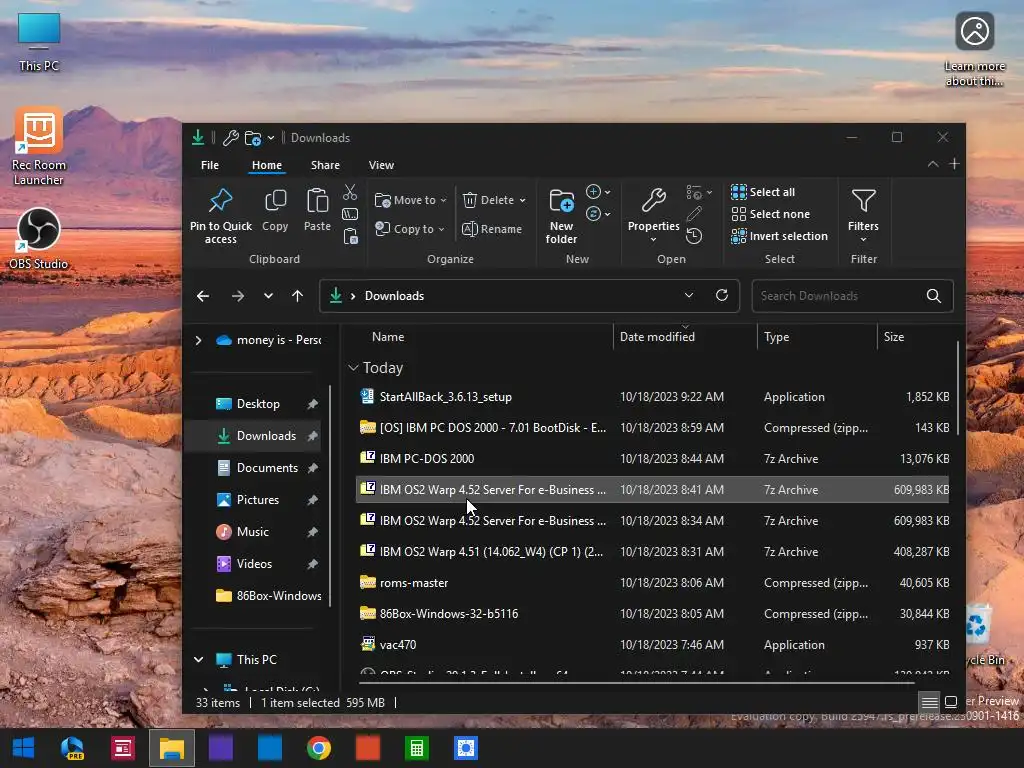Collapse the ribbon with the chevron
The width and height of the screenshot is (1024, 768).
pos(933,164)
